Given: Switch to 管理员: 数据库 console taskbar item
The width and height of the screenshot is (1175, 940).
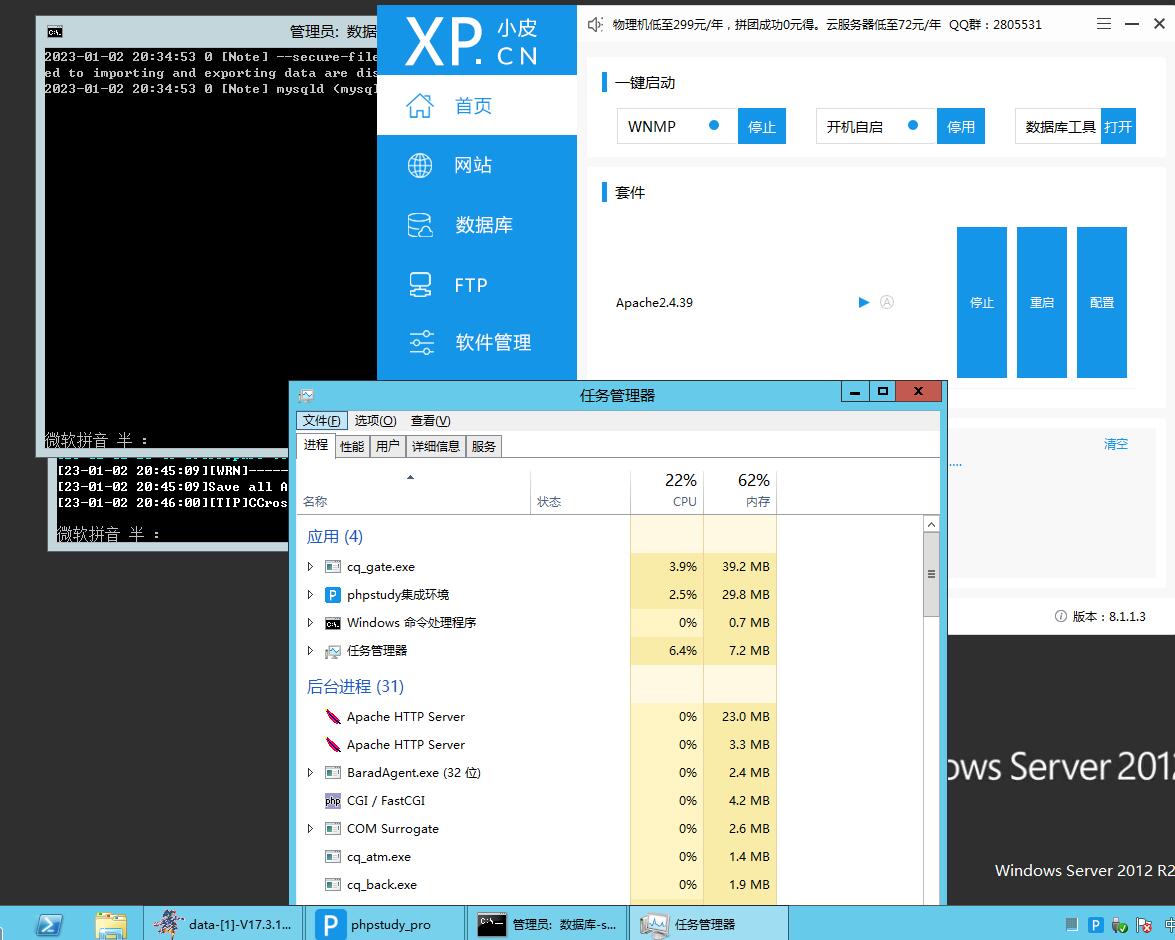Looking at the screenshot, I should click(x=546, y=924).
